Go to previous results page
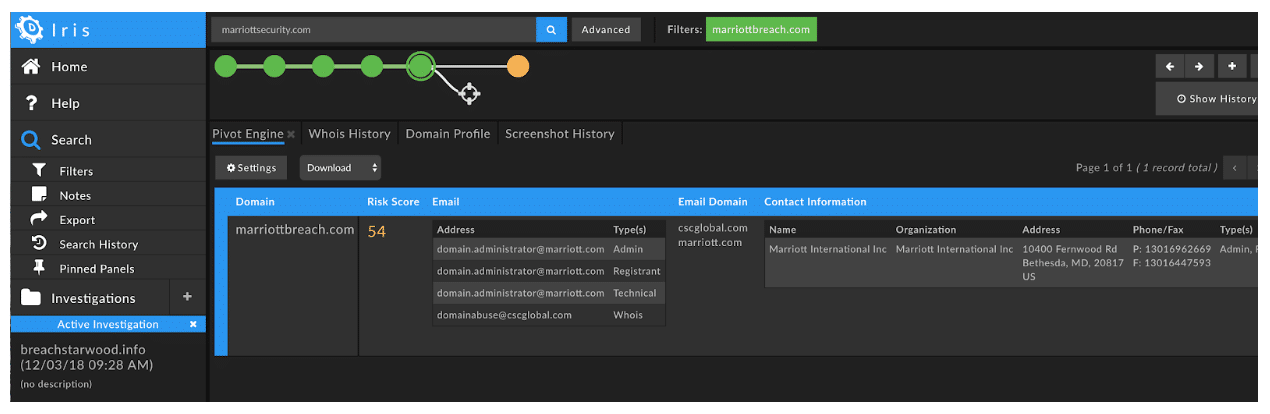 pos(1235,168)
